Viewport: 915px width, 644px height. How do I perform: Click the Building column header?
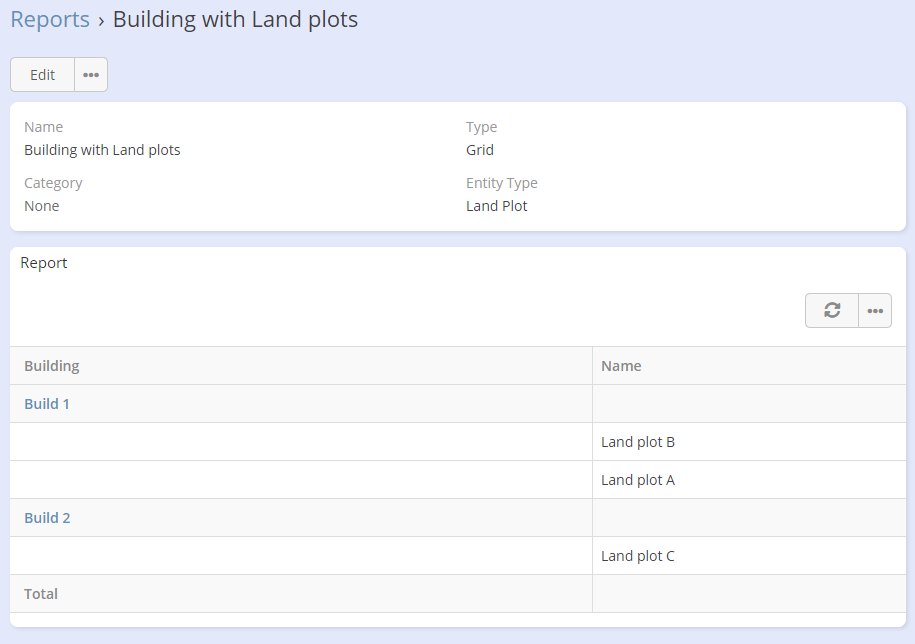pyautogui.click(x=52, y=366)
